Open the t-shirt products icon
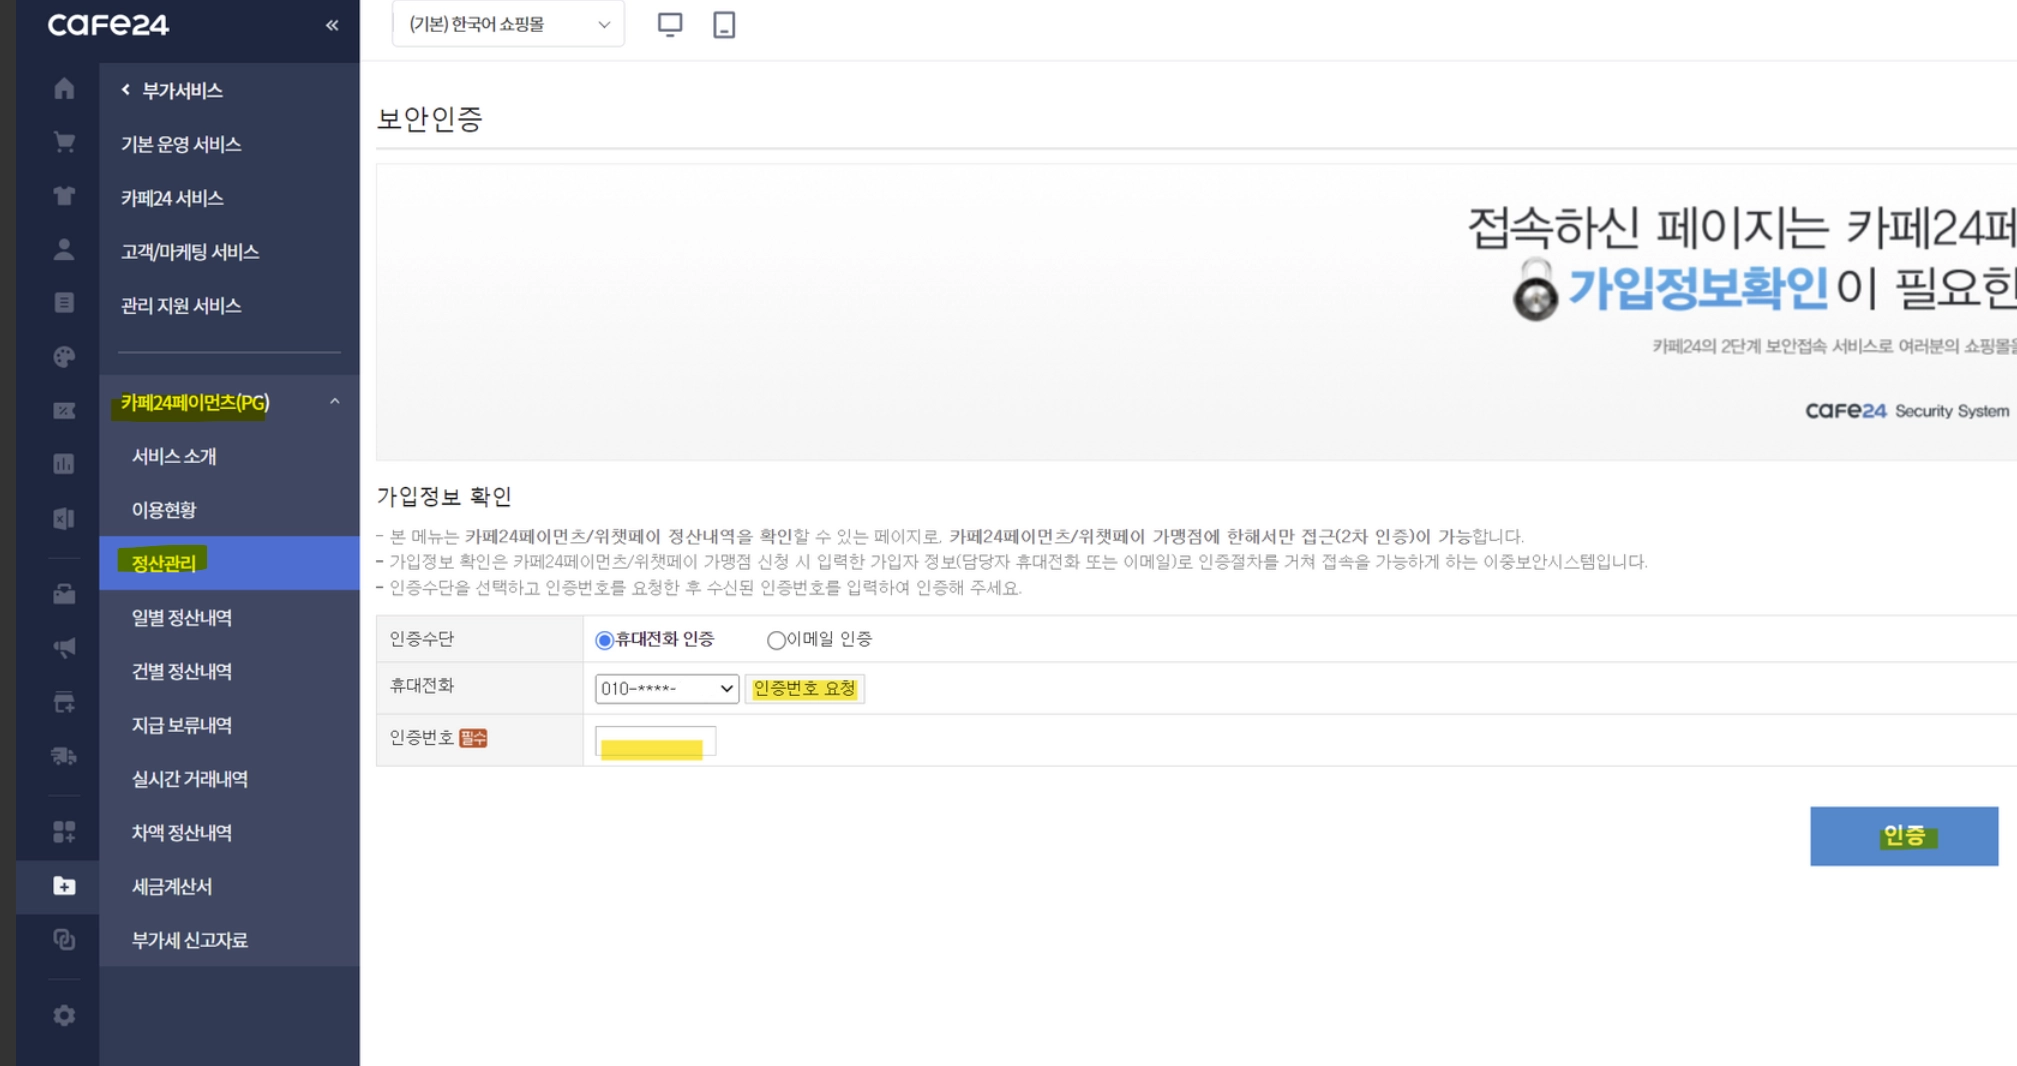Screen dimensions: 2017x1066 coord(64,196)
